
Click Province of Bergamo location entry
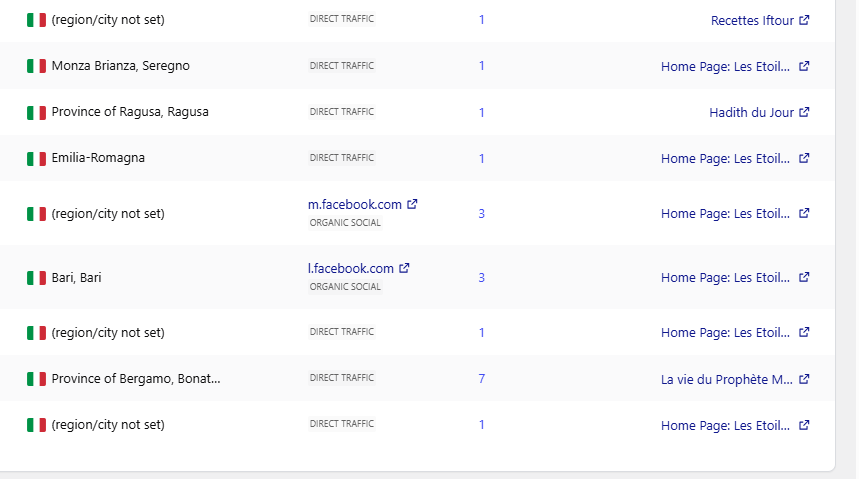coord(136,379)
